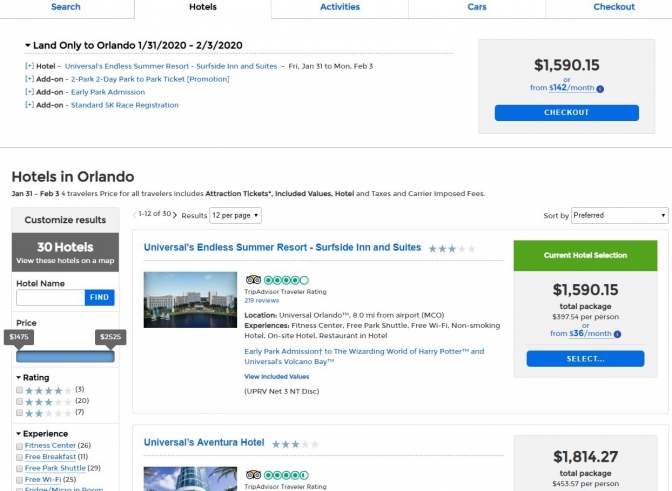
Task: Click green rating circles for Surfside Inn
Action: 286,280
